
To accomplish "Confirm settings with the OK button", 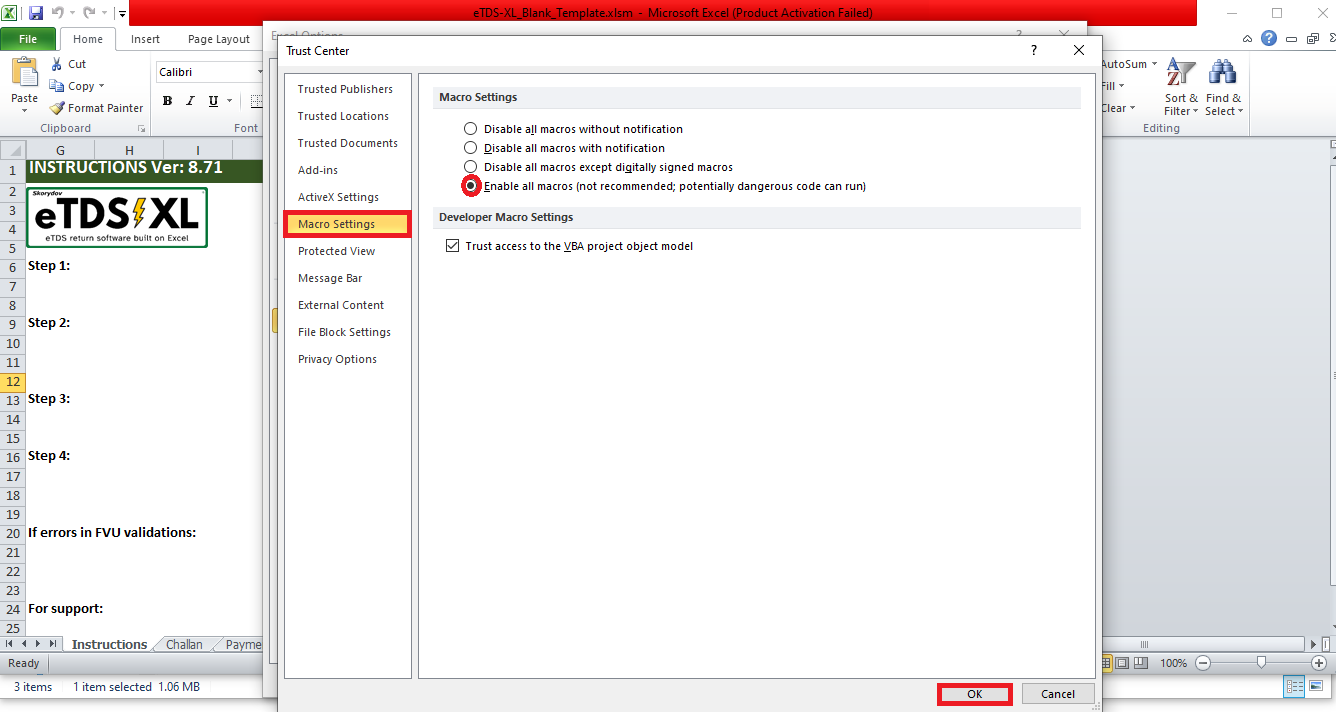I will (973, 693).
